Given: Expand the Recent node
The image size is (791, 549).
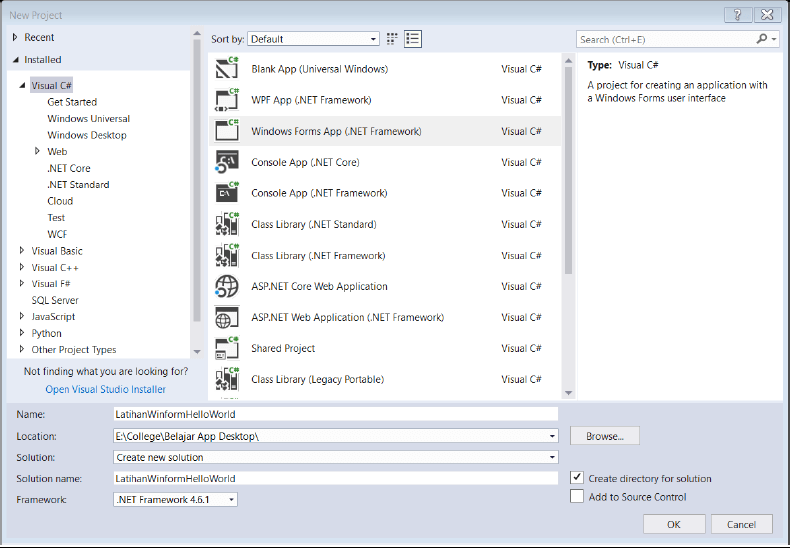Looking at the screenshot, I should [x=15, y=37].
